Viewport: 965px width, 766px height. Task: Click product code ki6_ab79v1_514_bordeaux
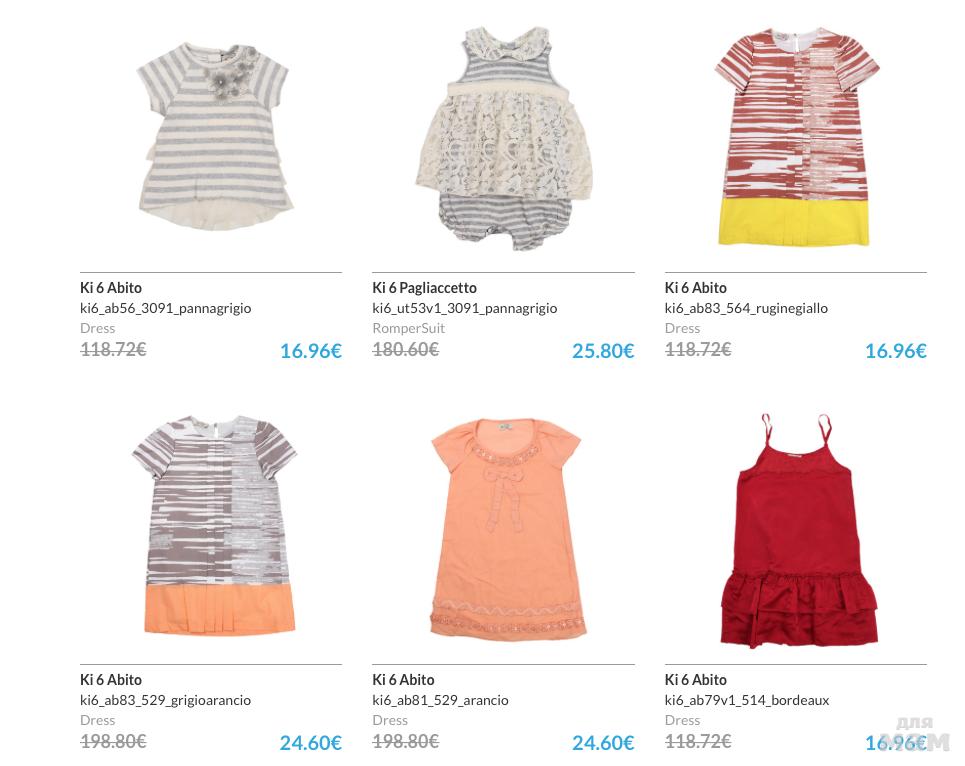[747, 700]
